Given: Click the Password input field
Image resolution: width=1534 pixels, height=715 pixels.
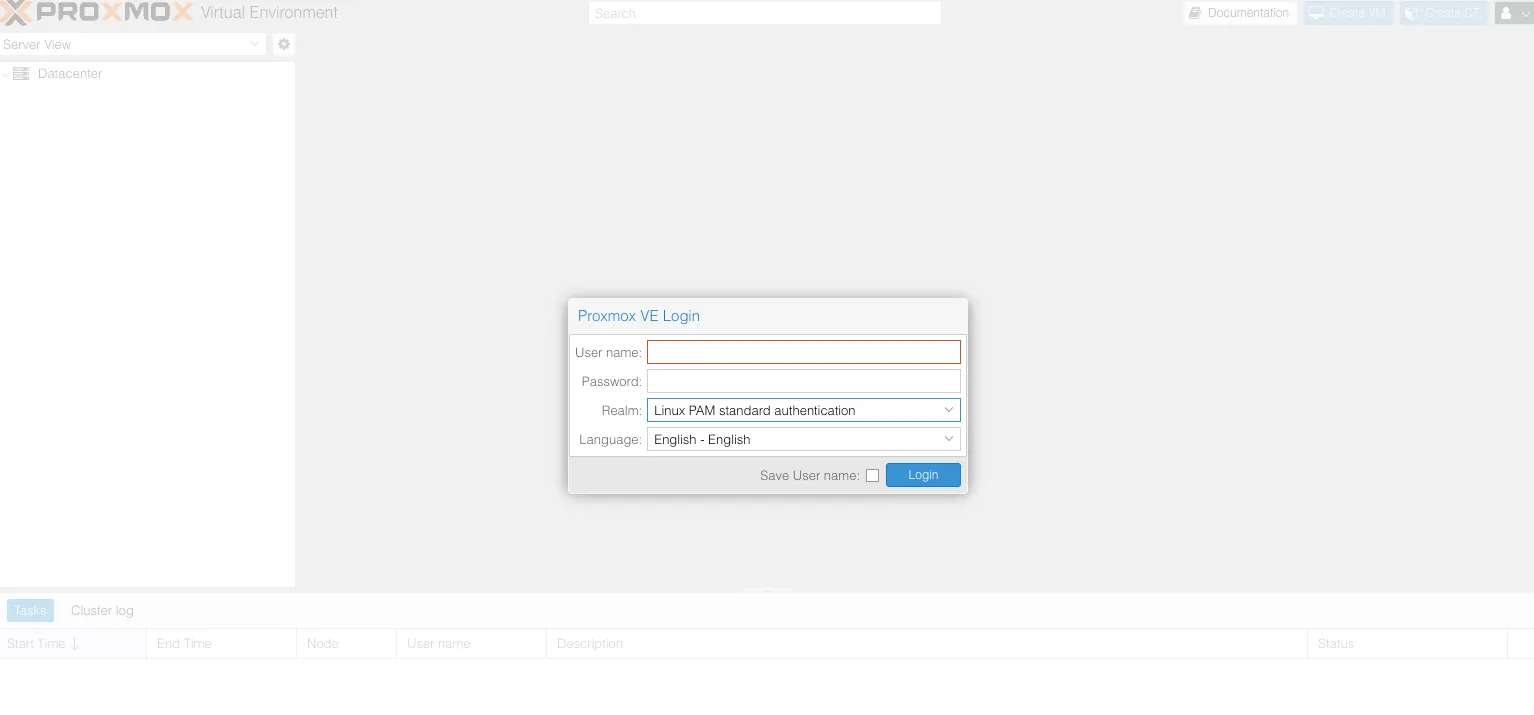Looking at the screenshot, I should 803,381.
